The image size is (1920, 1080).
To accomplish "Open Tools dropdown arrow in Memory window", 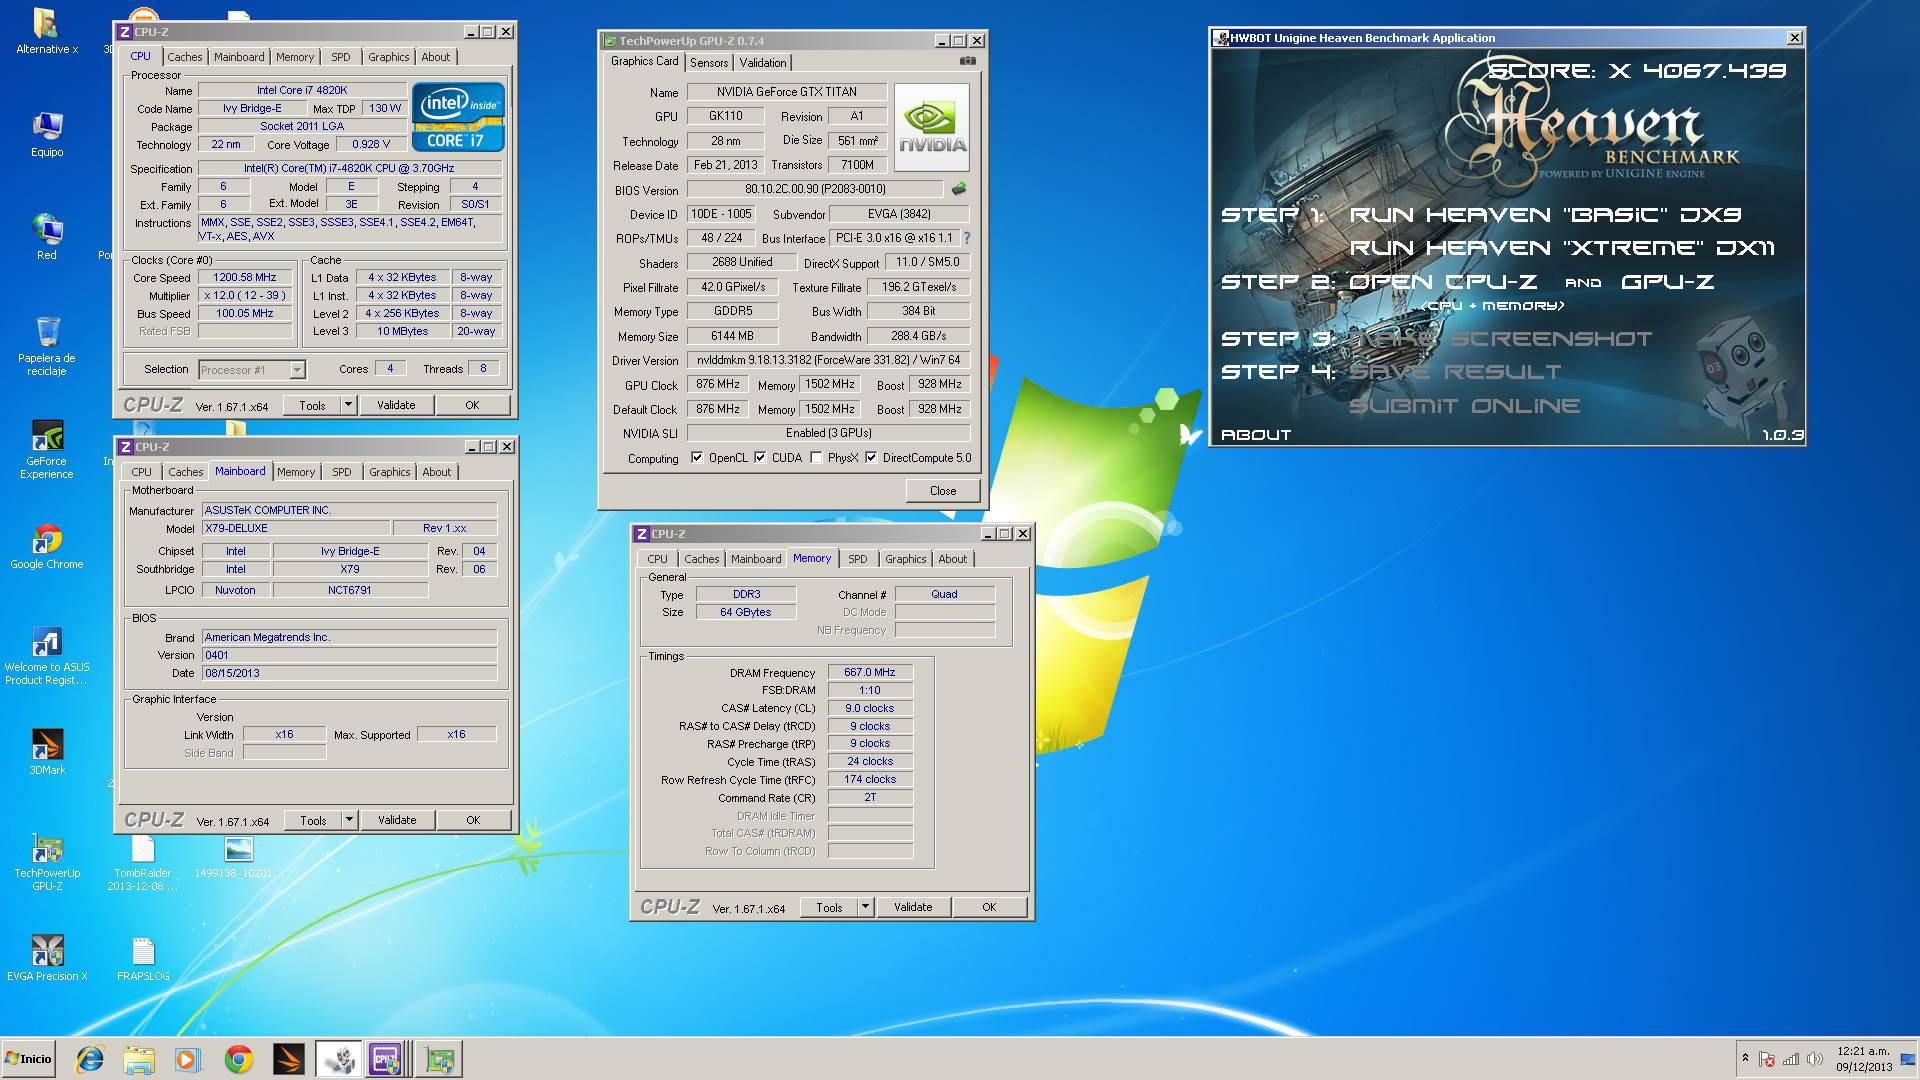I will click(x=865, y=907).
